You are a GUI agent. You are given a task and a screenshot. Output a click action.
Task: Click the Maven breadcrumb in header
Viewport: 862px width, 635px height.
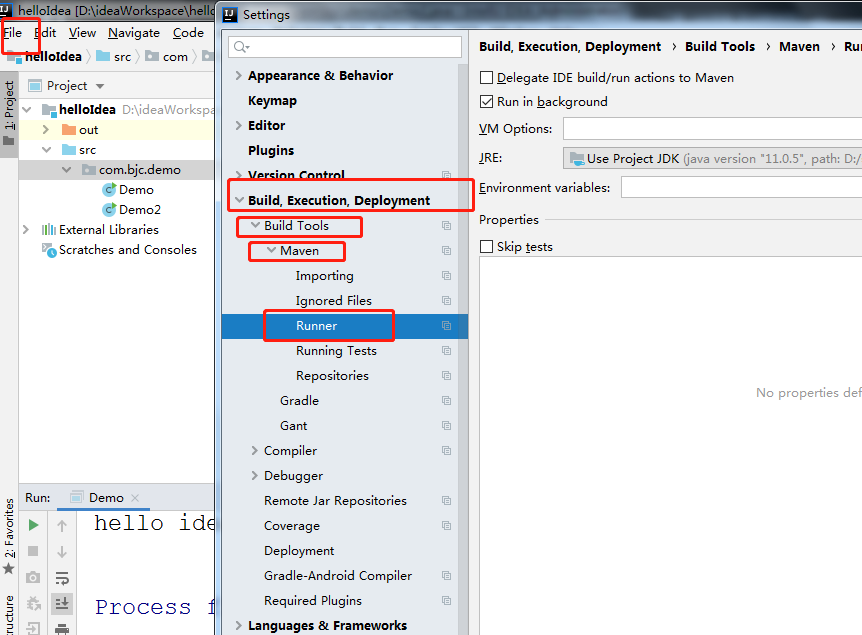click(x=799, y=47)
